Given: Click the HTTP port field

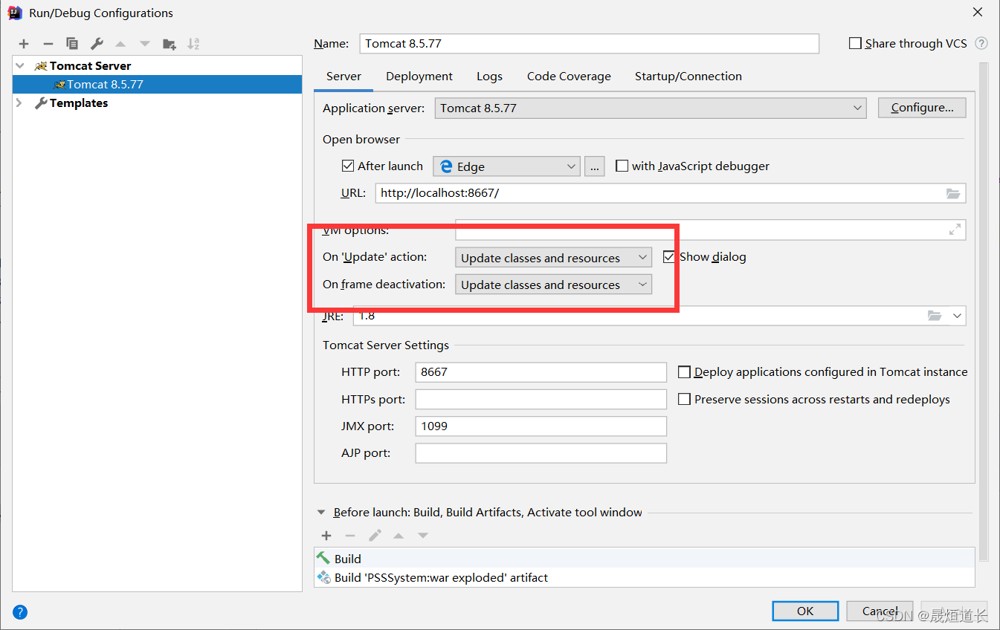Looking at the screenshot, I should pyautogui.click(x=541, y=372).
